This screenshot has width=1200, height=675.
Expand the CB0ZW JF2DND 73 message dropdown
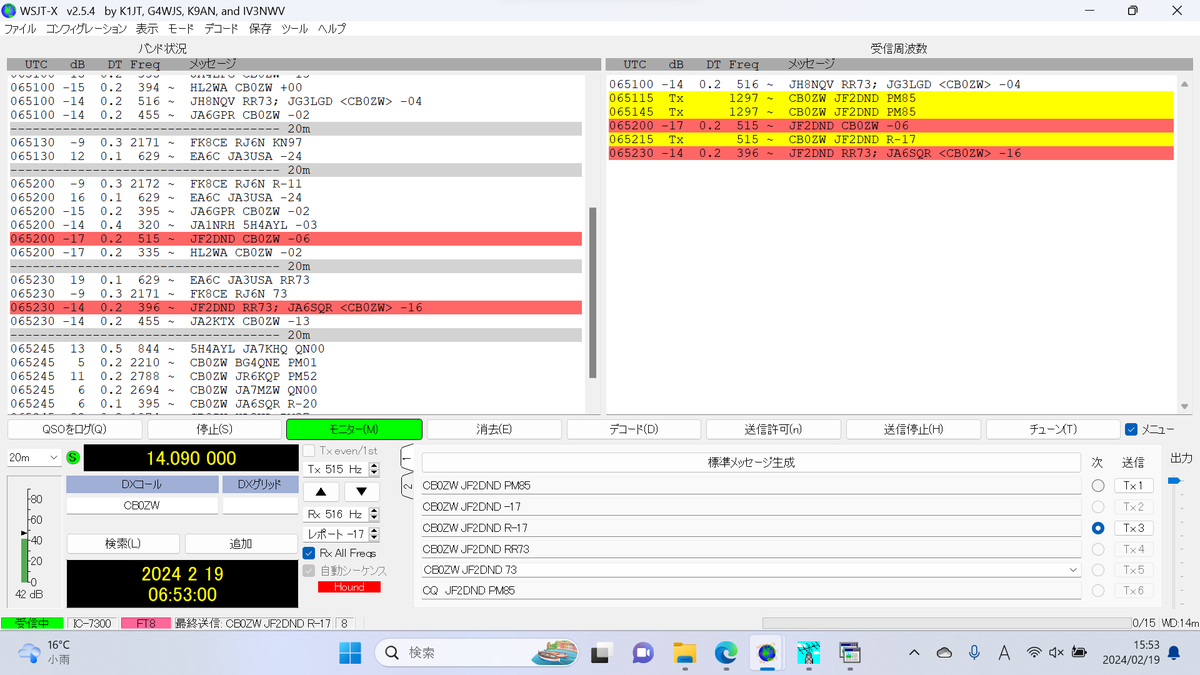pos(1074,570)
